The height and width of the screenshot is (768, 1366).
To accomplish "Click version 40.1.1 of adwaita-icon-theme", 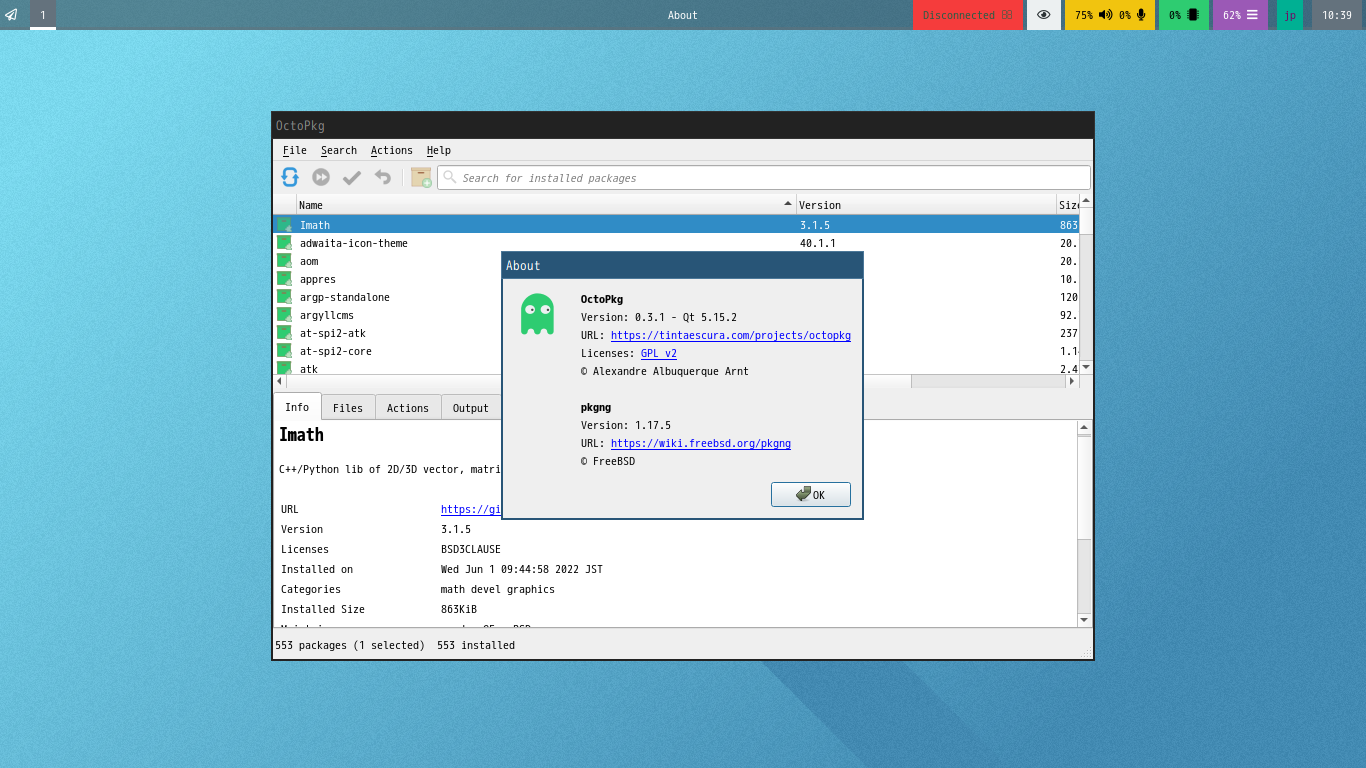I will point(818,243).
